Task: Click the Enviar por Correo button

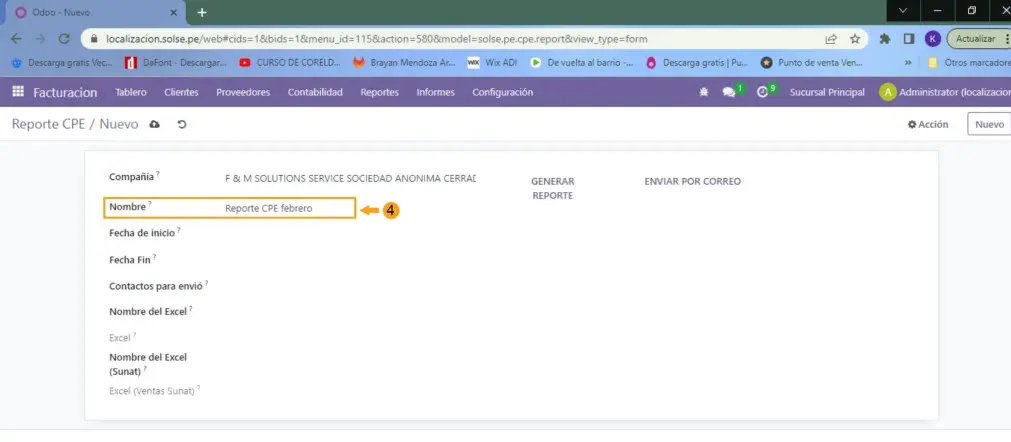Action: point(692,181)
